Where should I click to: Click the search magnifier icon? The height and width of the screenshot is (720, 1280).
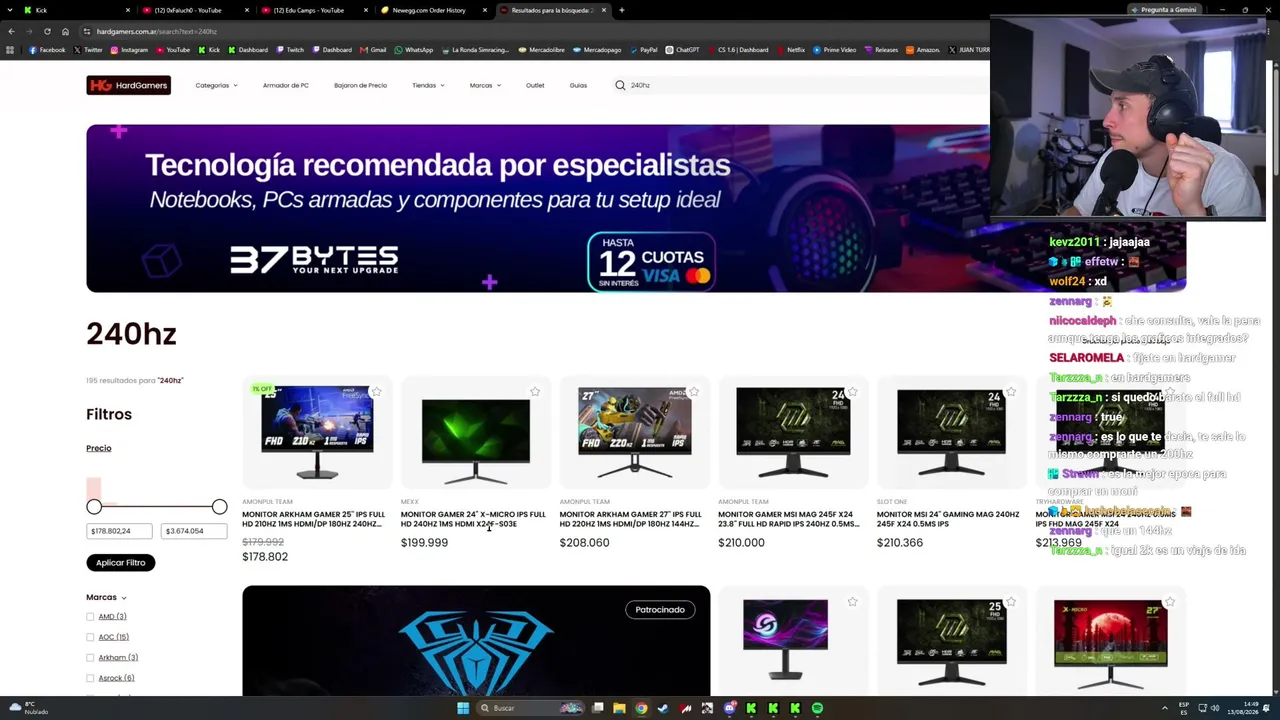pyautogui.click(x=620, y=85)
